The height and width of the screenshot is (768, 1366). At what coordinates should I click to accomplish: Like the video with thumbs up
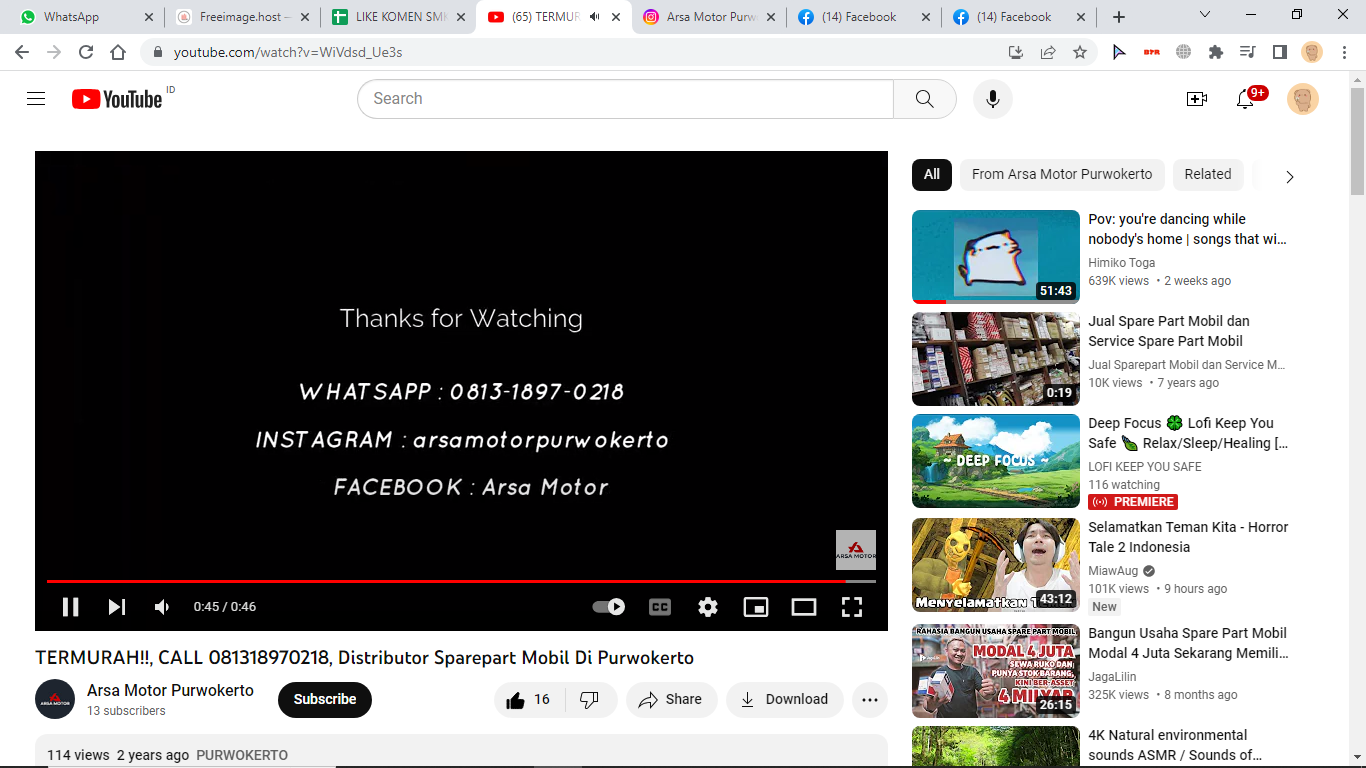point(529,700)
